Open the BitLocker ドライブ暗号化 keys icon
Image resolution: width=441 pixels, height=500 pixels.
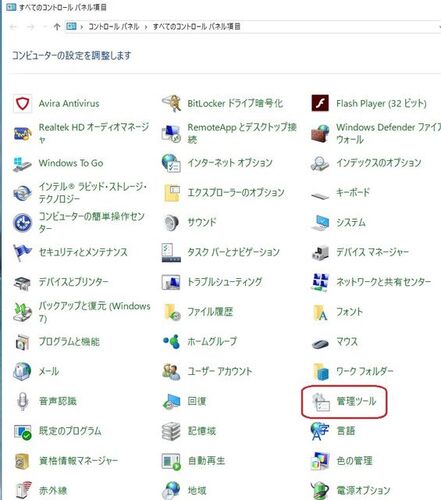pos(171,103)
